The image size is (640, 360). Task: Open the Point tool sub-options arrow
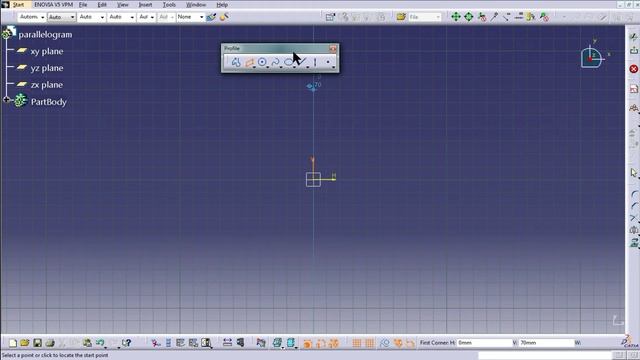tap(333, 67)
